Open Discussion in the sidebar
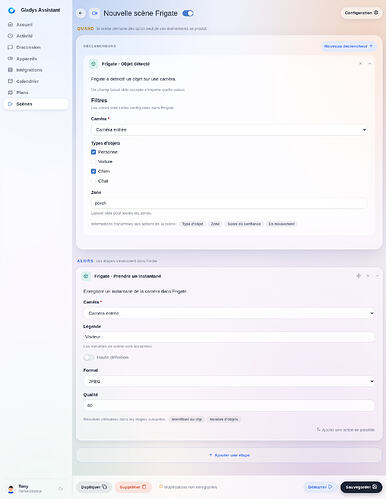Screen dimensions: 386x499 click(x=36, y=47)
